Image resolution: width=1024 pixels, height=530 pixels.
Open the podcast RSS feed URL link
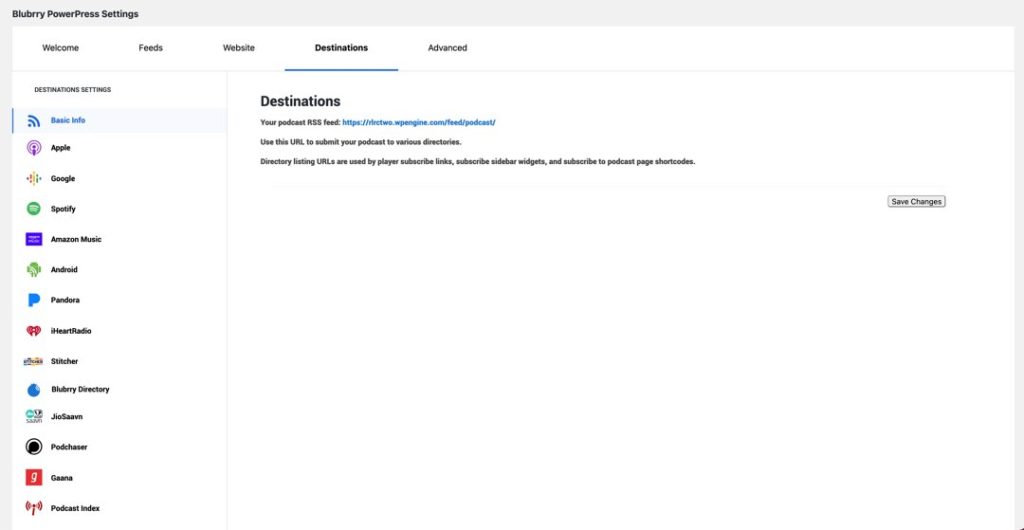click(419, 122)
